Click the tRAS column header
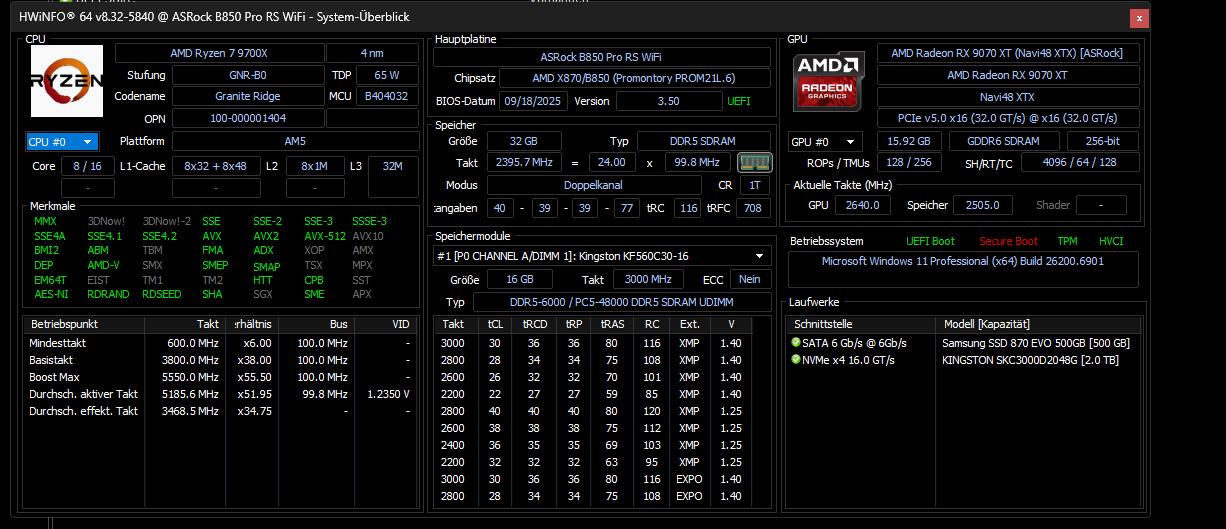Viewport: 1226px width, 529px height. coord(611,324)
